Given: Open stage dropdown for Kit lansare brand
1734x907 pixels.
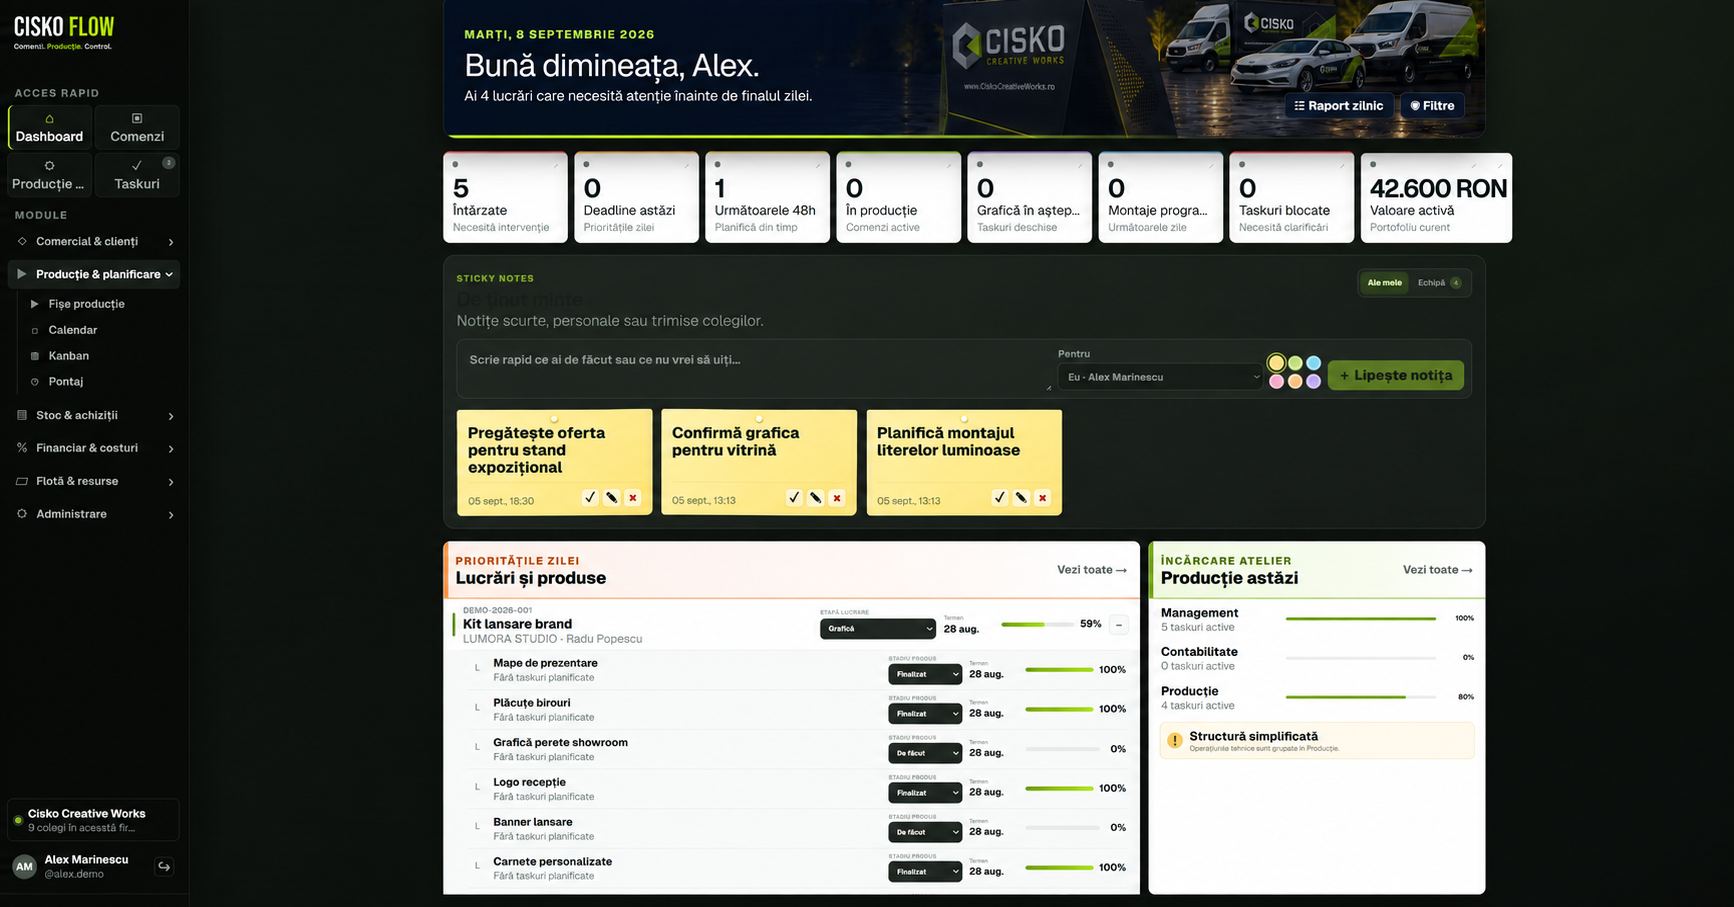Looking at the screenshot, I should 878,629.
